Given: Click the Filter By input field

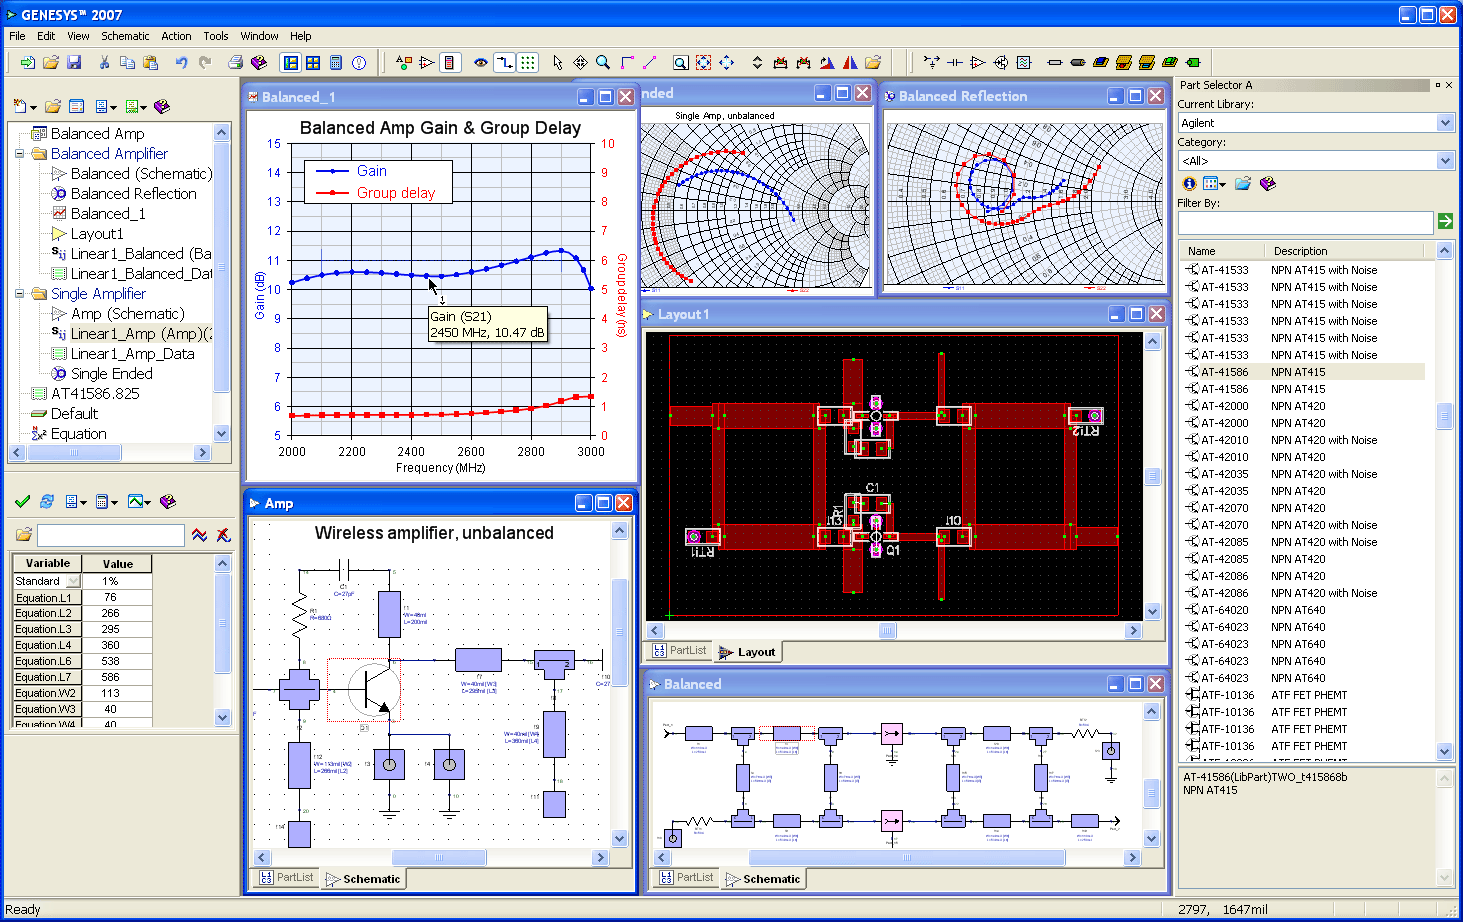Looking at the screenshot, I should (x=1304, y=222).
